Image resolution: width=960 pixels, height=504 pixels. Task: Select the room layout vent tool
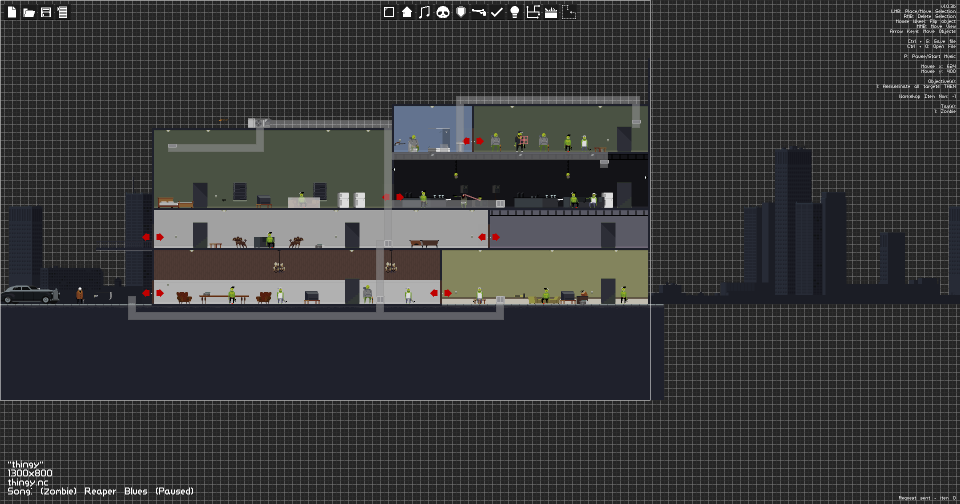(x=533, y=12)
